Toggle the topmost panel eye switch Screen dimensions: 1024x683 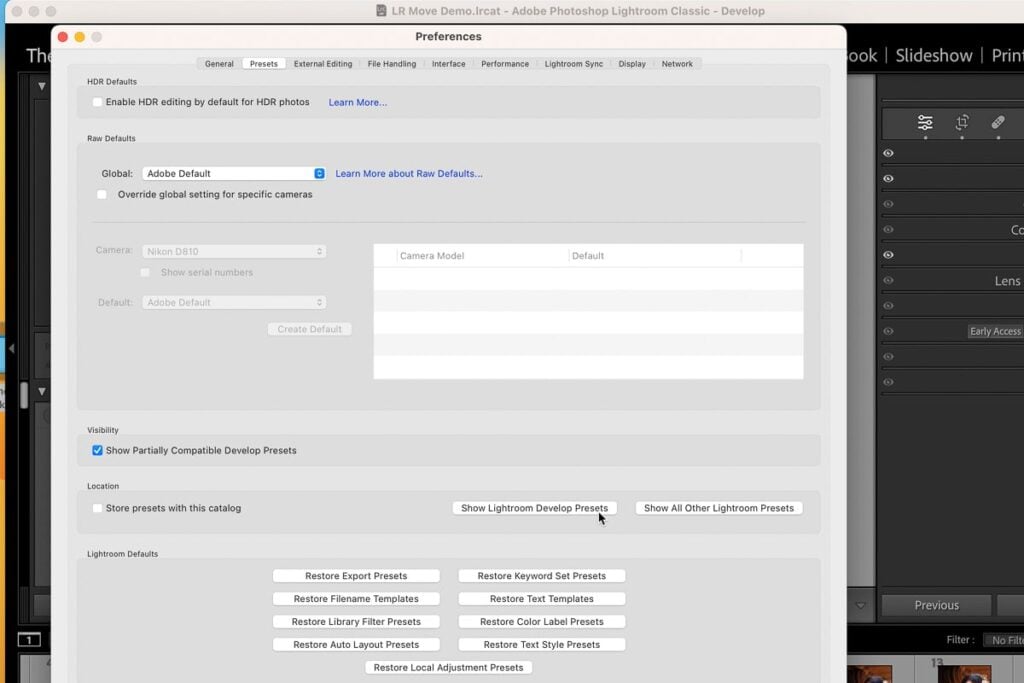coord(889,153)
